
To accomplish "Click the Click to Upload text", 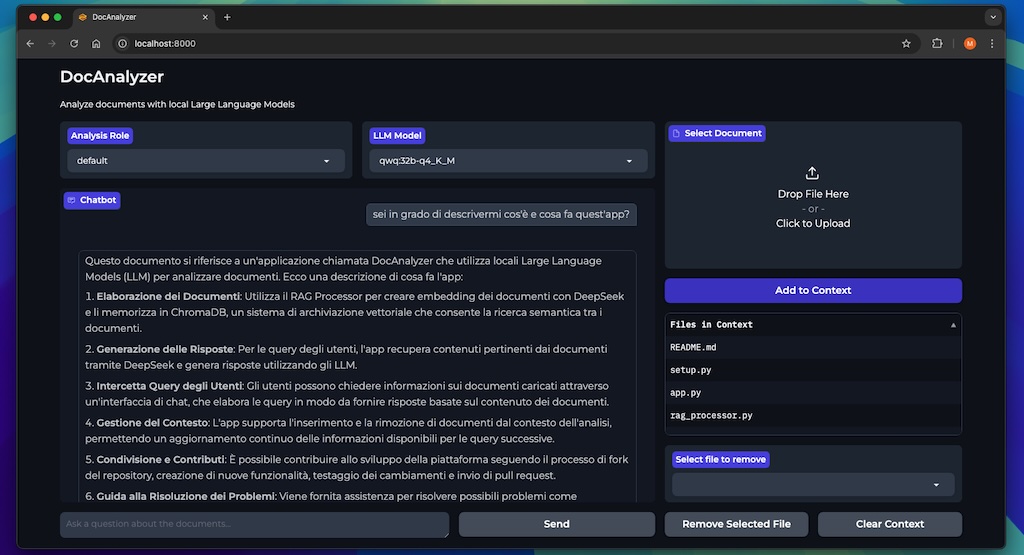I will pyautogui.click(x=813, y=223).
